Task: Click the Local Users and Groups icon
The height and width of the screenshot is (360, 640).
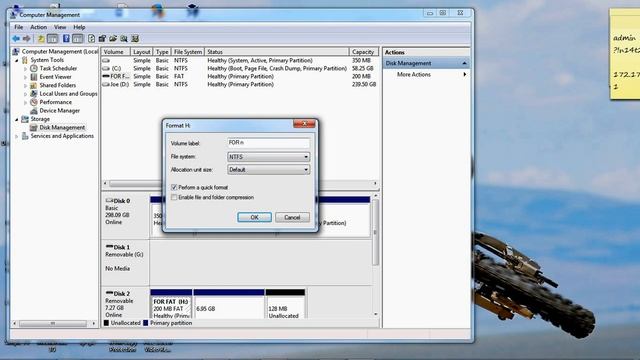Action: pyautogui.click(x=34, y=93)
